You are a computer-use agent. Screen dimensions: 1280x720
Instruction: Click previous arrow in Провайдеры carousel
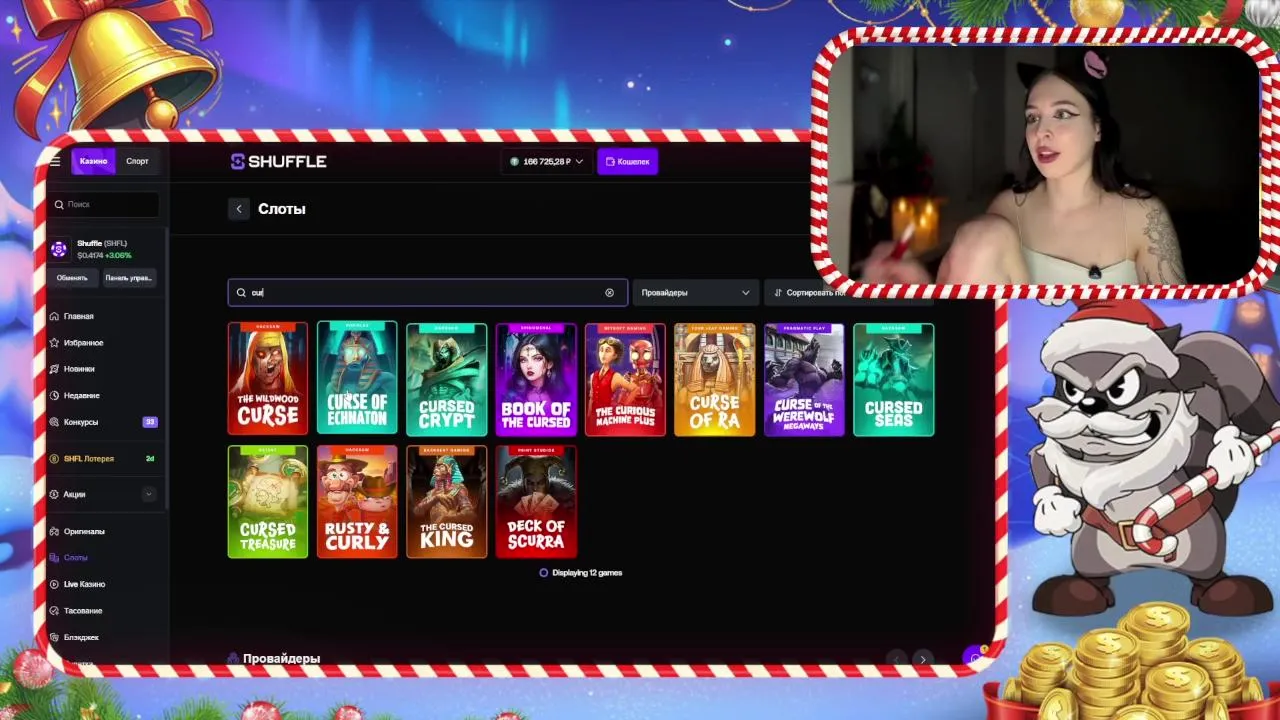(x=897, y=658)
